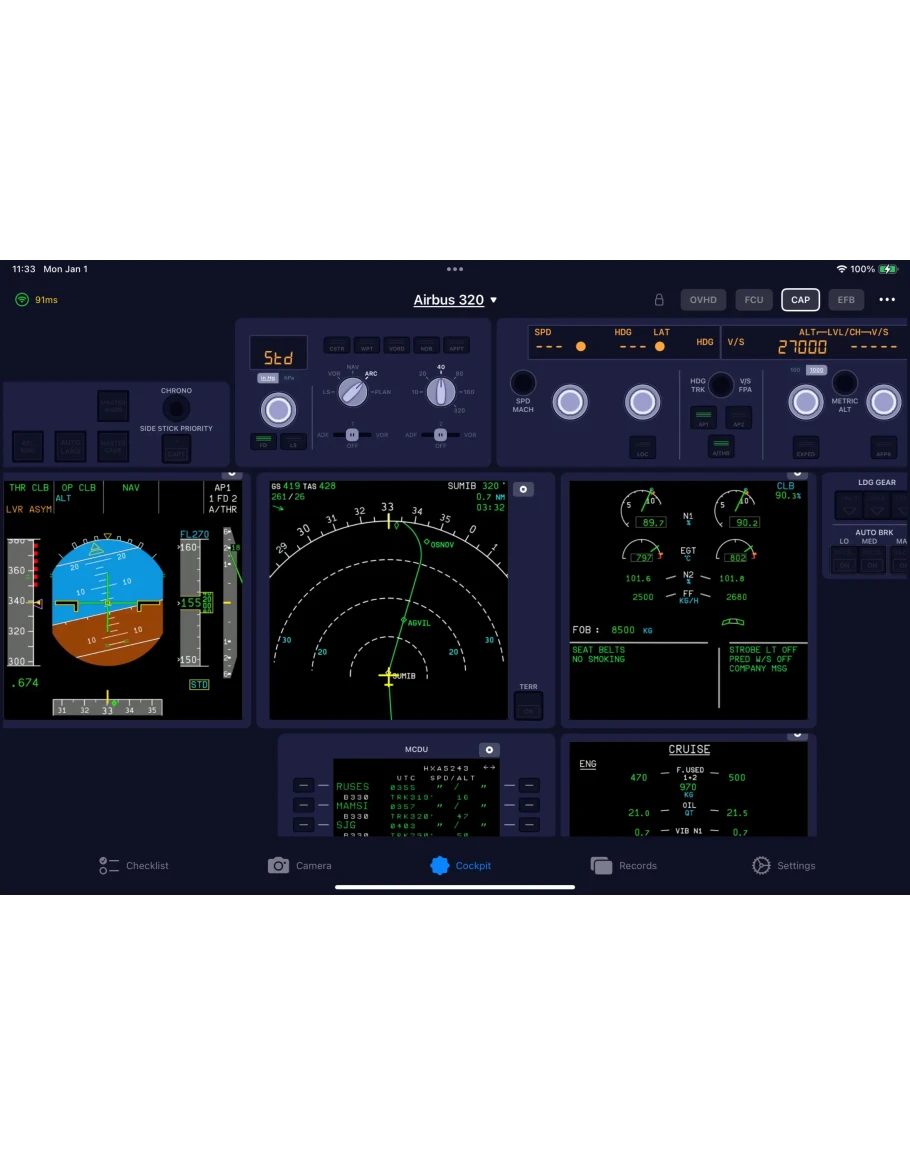Click the AUTO LAND indicator button

click(x=71, y=446)
